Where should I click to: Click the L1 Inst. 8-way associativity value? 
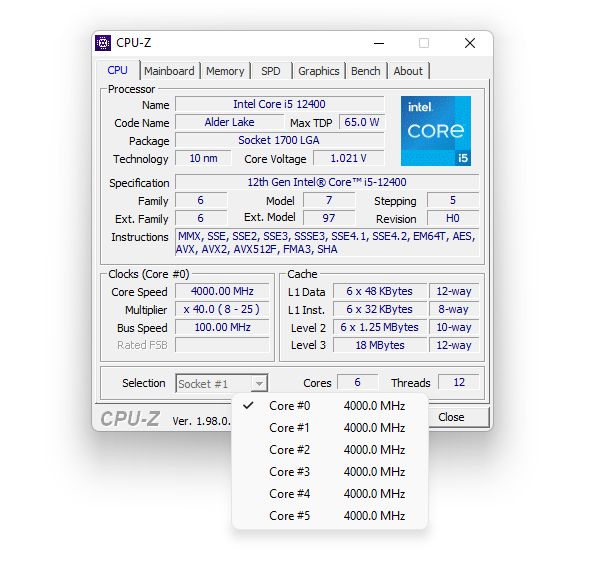coord(454,309)
